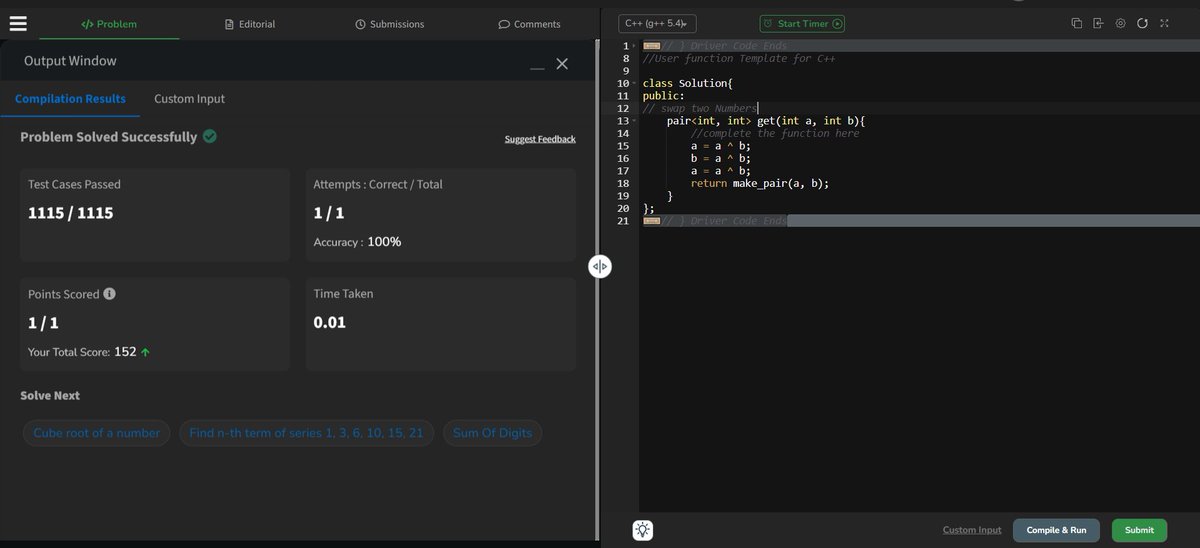The image size is (1200, 548).
Task: Collapse get function fold arrow at line 13
Action: pos(634,121)
